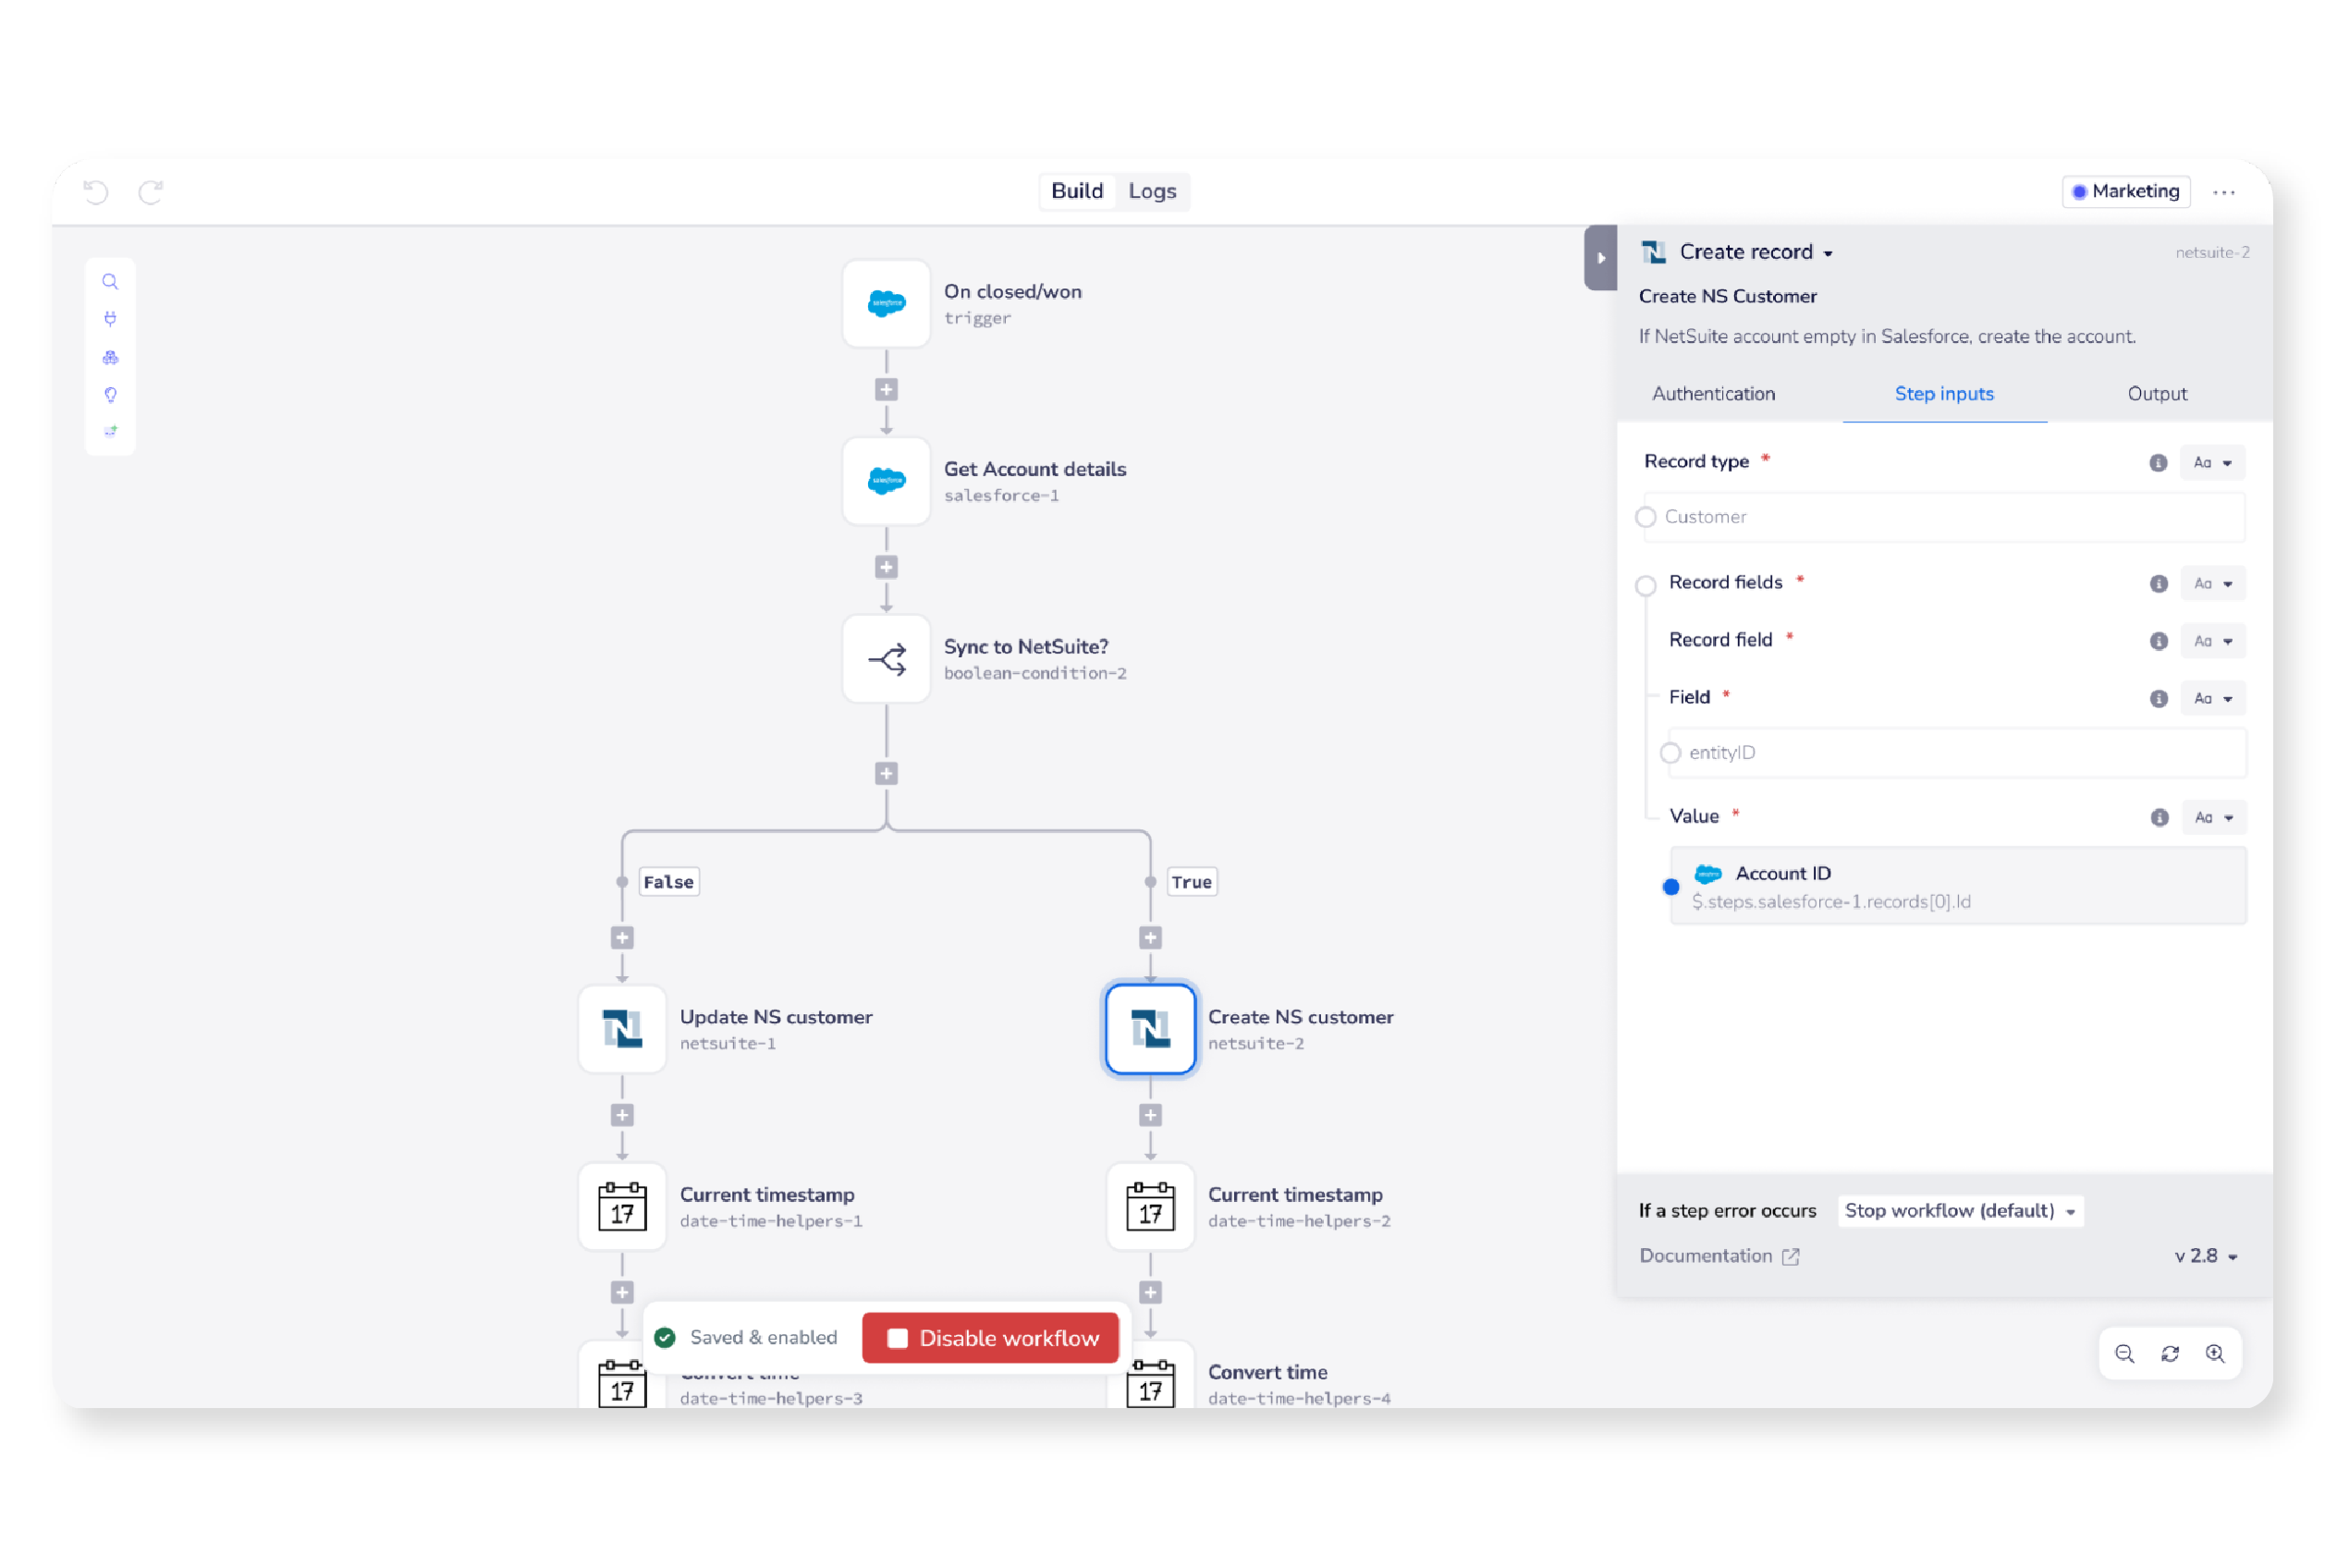Open the search icon in left sidebar

[110, 281]
